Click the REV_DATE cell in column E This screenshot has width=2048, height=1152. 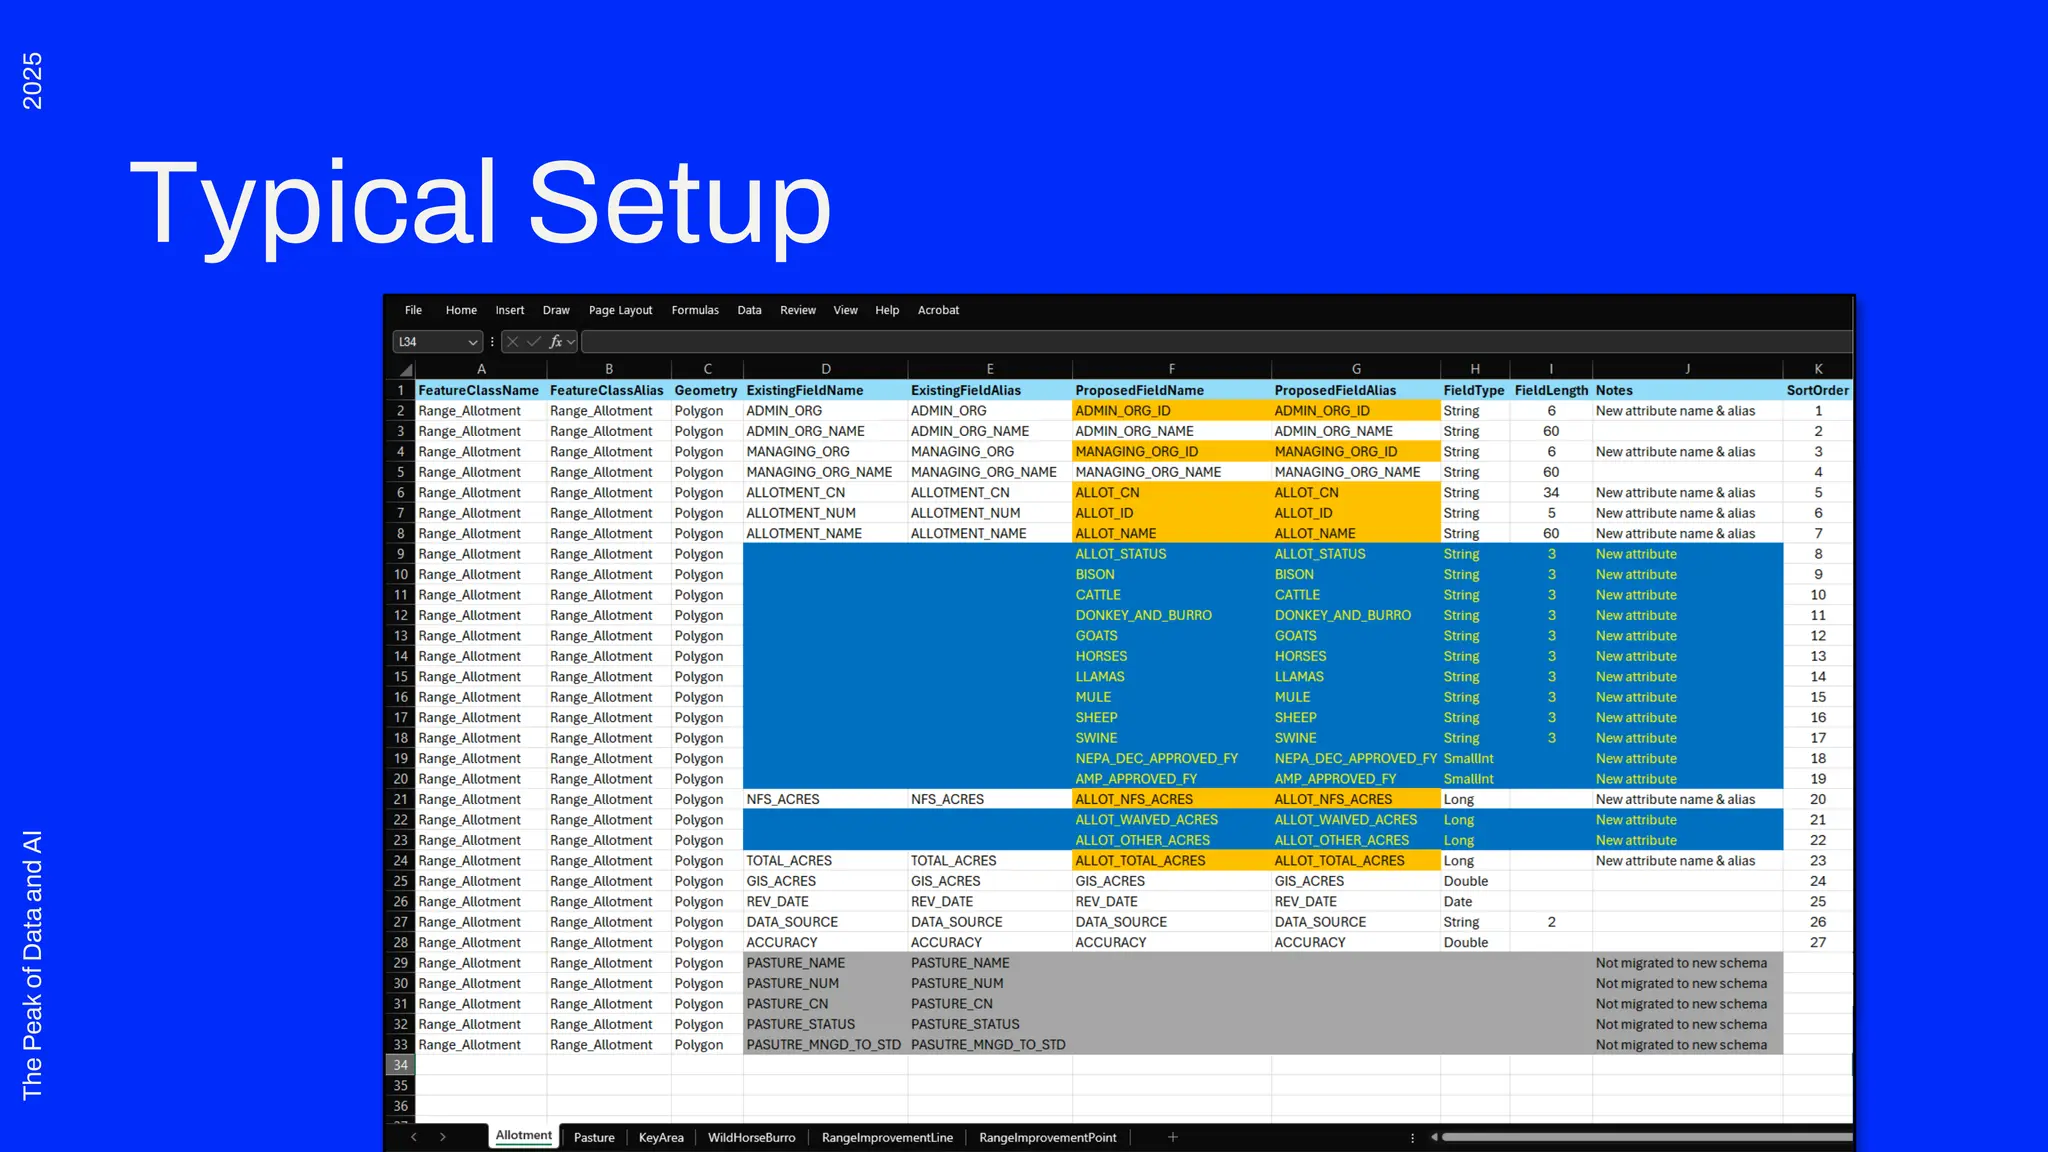tap(989, 902)
